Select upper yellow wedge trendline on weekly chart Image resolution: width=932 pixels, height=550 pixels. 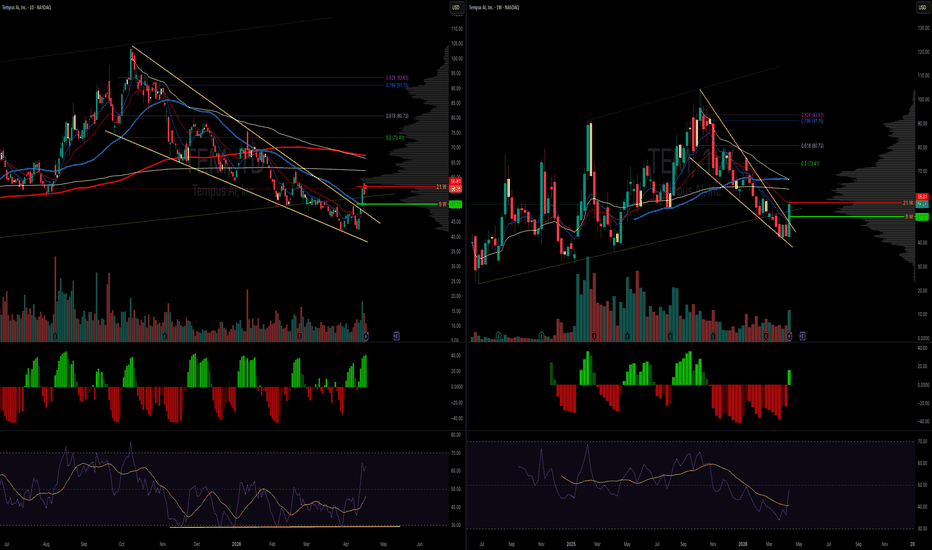coord(748,161)
